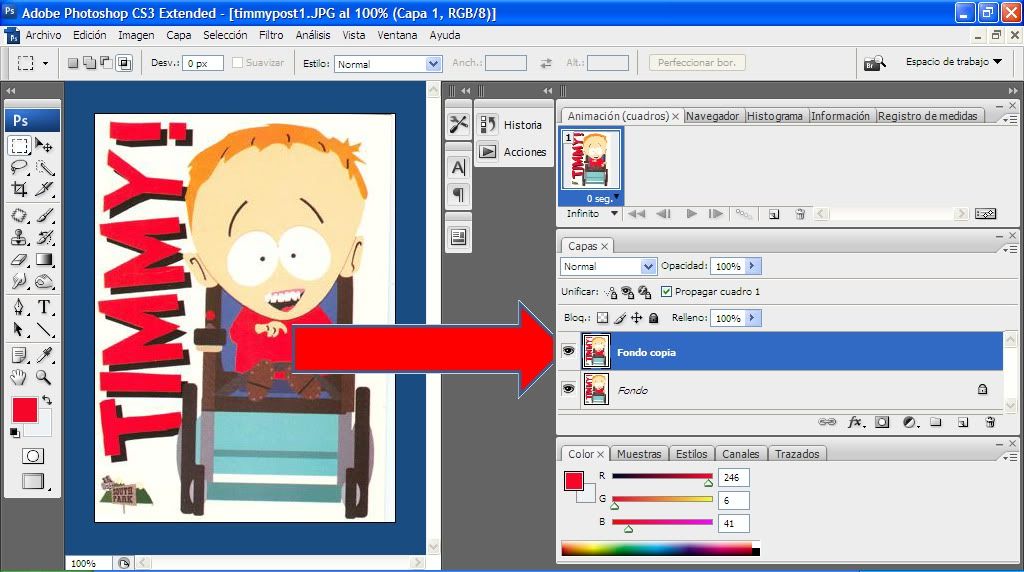Click the delete layer trash icon
The height and width of the screenshot is (572, 1024).
[990, 422]
